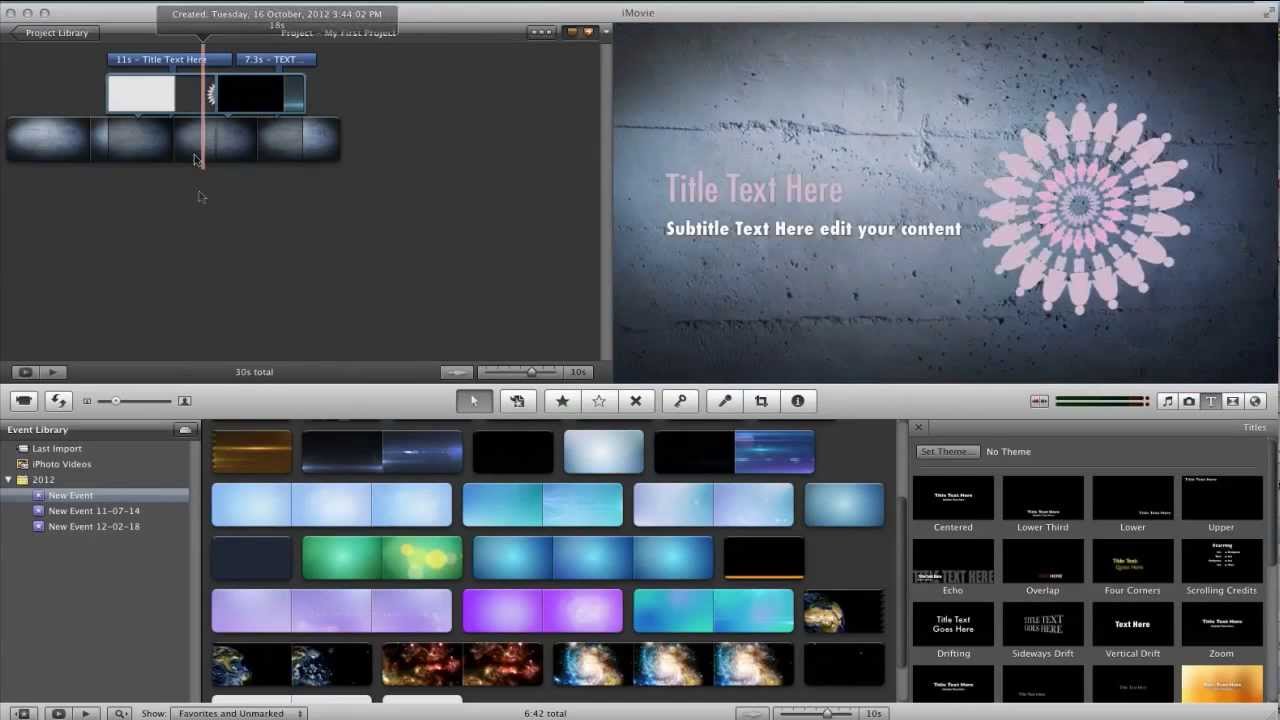
Task: Select Last Import in Event Library
Action: point(57,449)
